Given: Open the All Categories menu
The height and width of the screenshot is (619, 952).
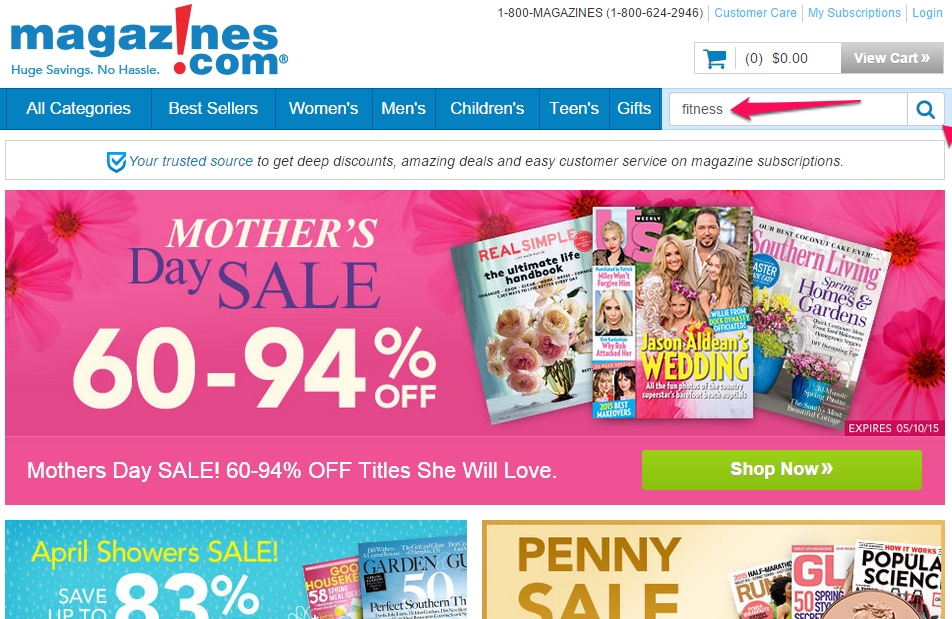Looking at the screenshot, I should (78, 109).
